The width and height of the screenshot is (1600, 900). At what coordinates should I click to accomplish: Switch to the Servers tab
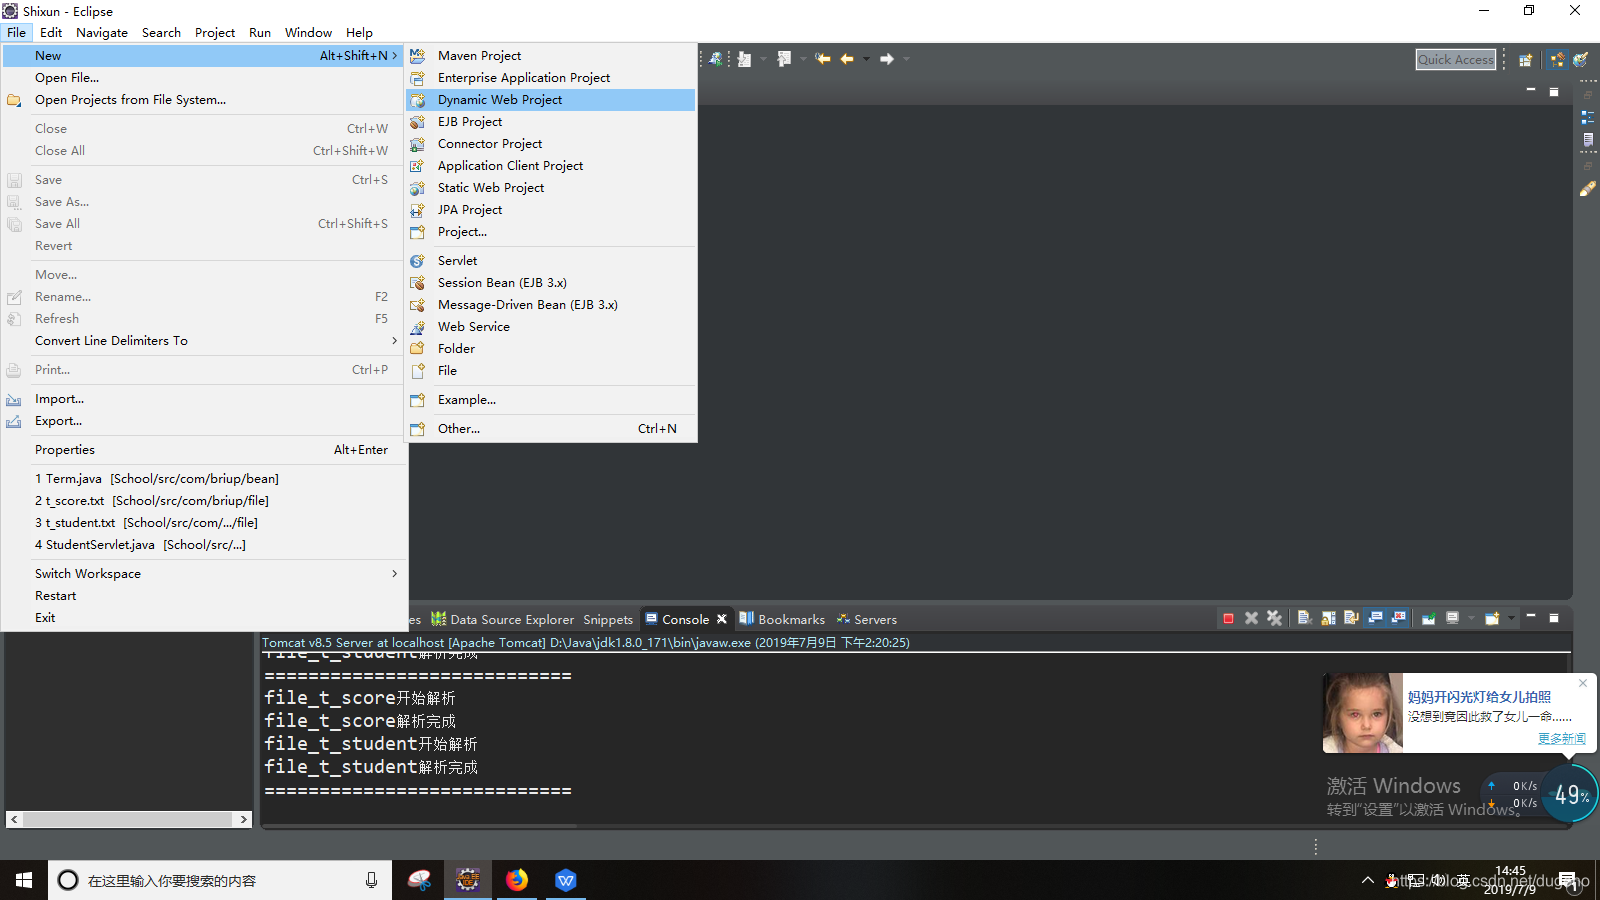click(867, 619)
